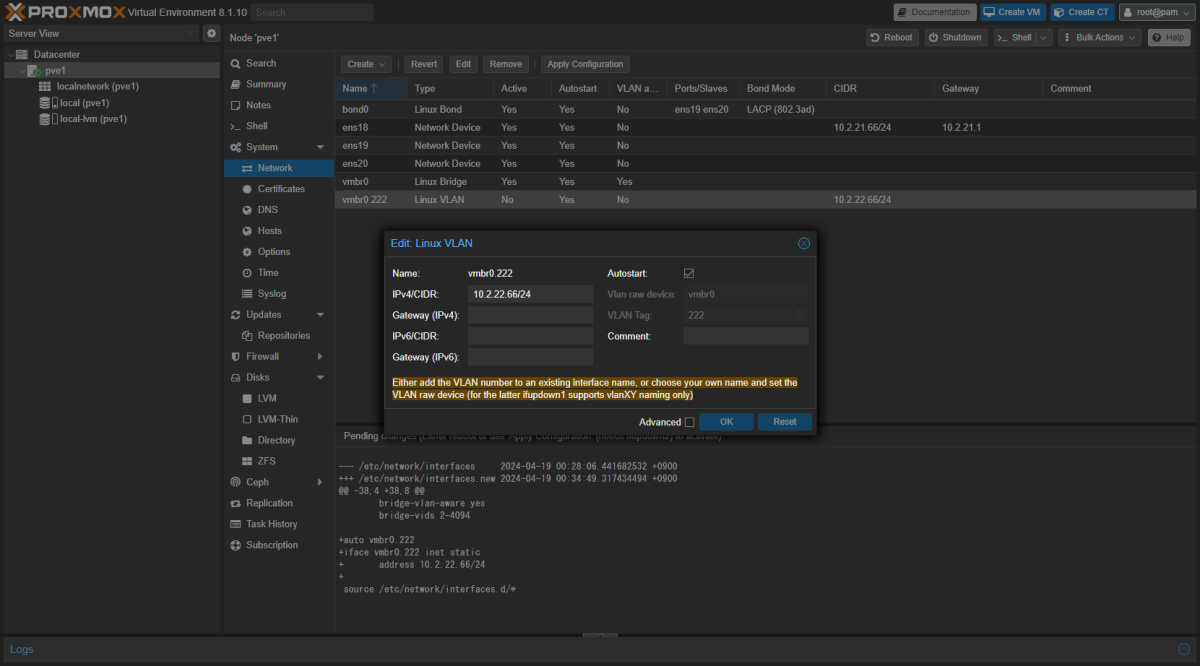Click the Gateway (IPv6) input field
Viewport: 1200px width, 666px height.
[x=531, y=357]
